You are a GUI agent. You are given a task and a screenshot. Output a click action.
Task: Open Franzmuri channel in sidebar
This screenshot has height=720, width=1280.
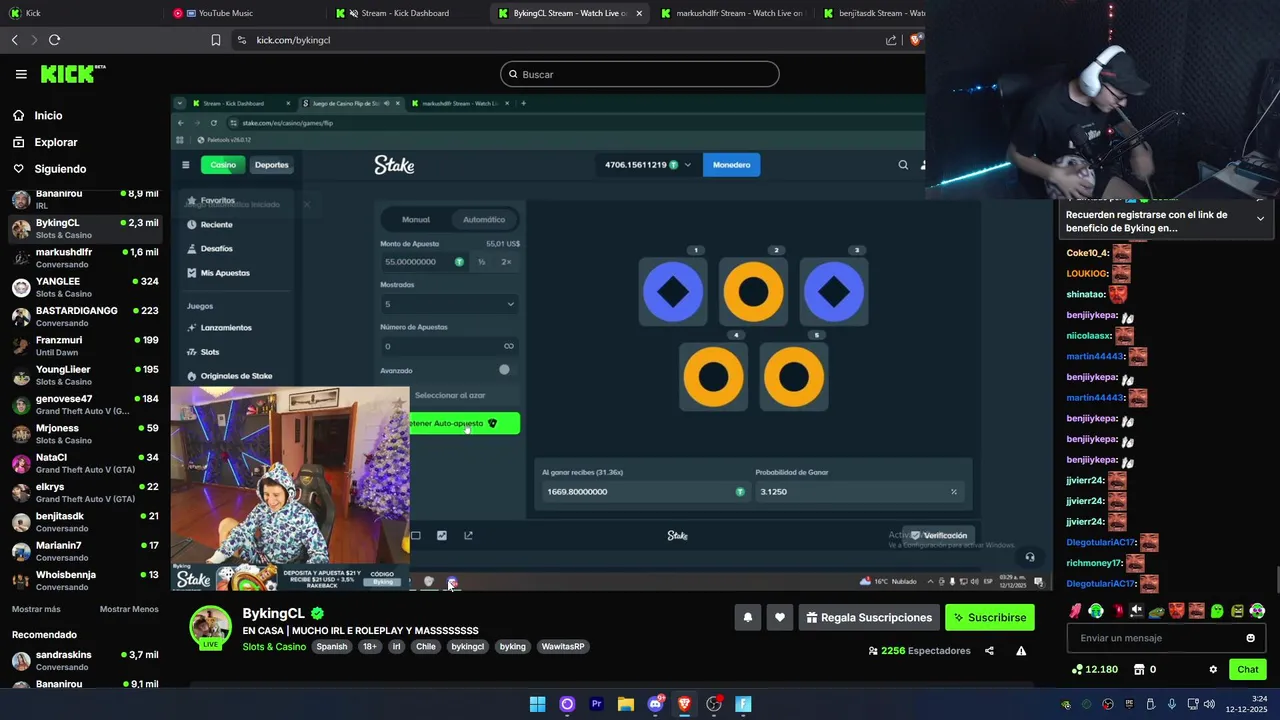(85, 346)
